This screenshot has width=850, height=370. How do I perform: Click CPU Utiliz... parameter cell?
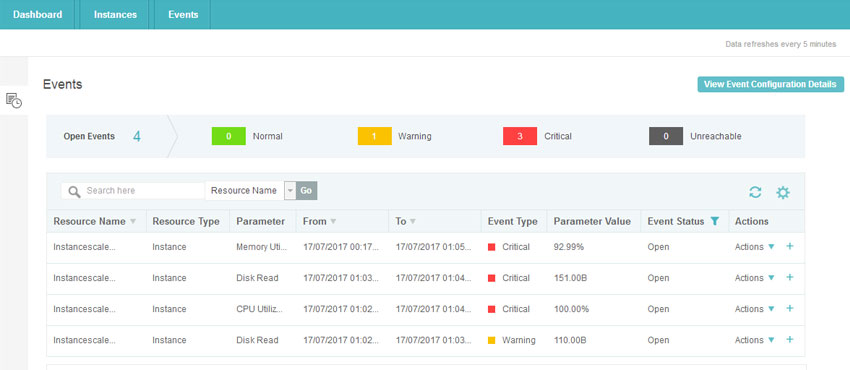[x=260, y=309]
